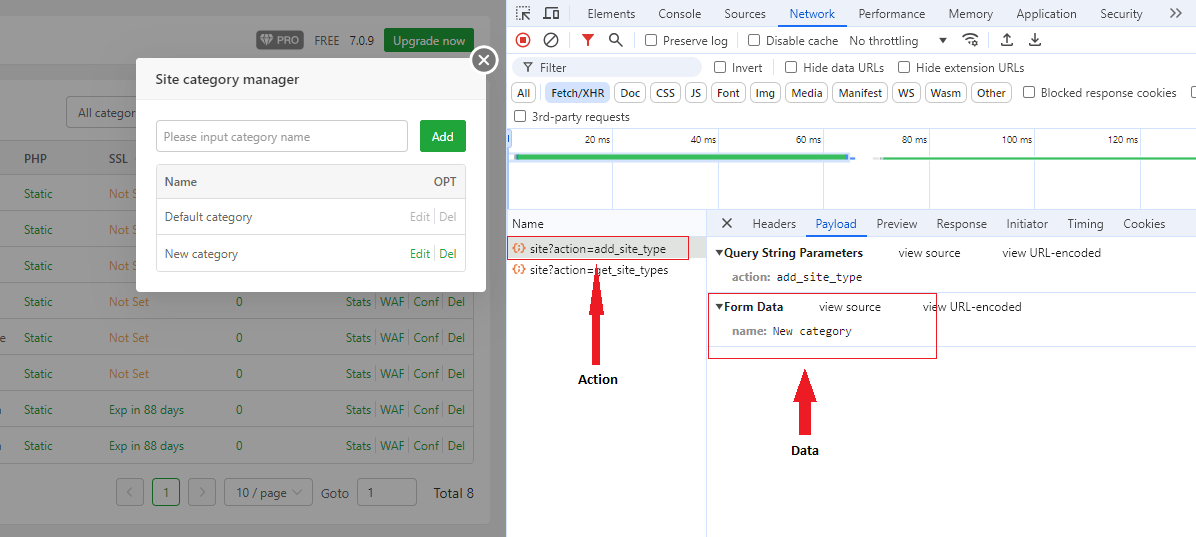Toggle the device toolbar icon

[551, 14]
